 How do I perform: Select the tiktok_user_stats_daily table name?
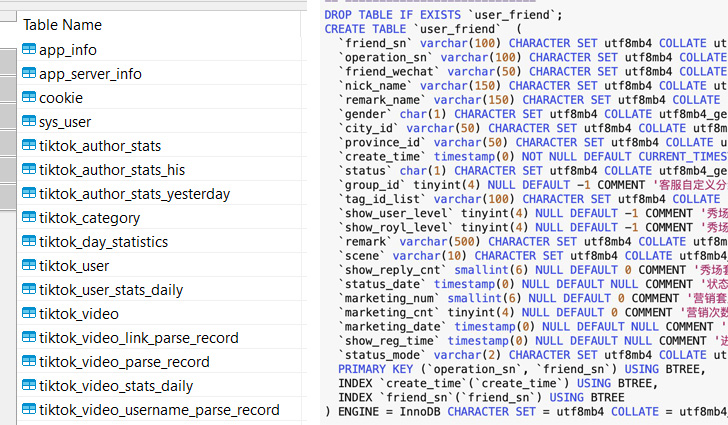pos(111,290)
